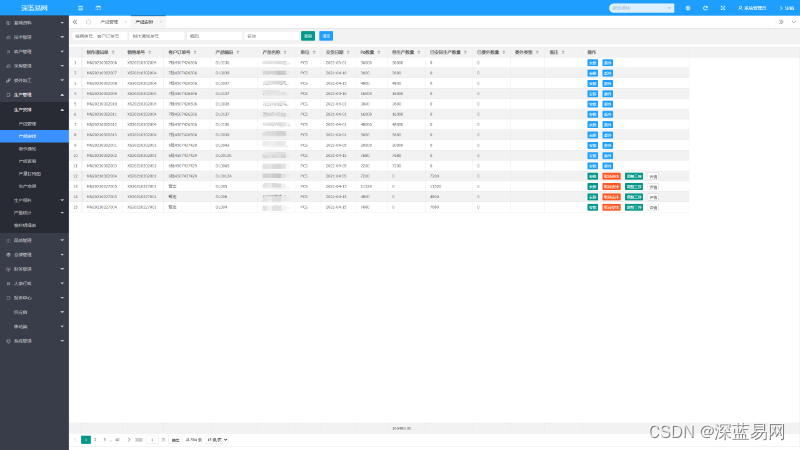Click the second blue action button in row 1
Screen dimensions: 800x450
[x=607, y=63]
